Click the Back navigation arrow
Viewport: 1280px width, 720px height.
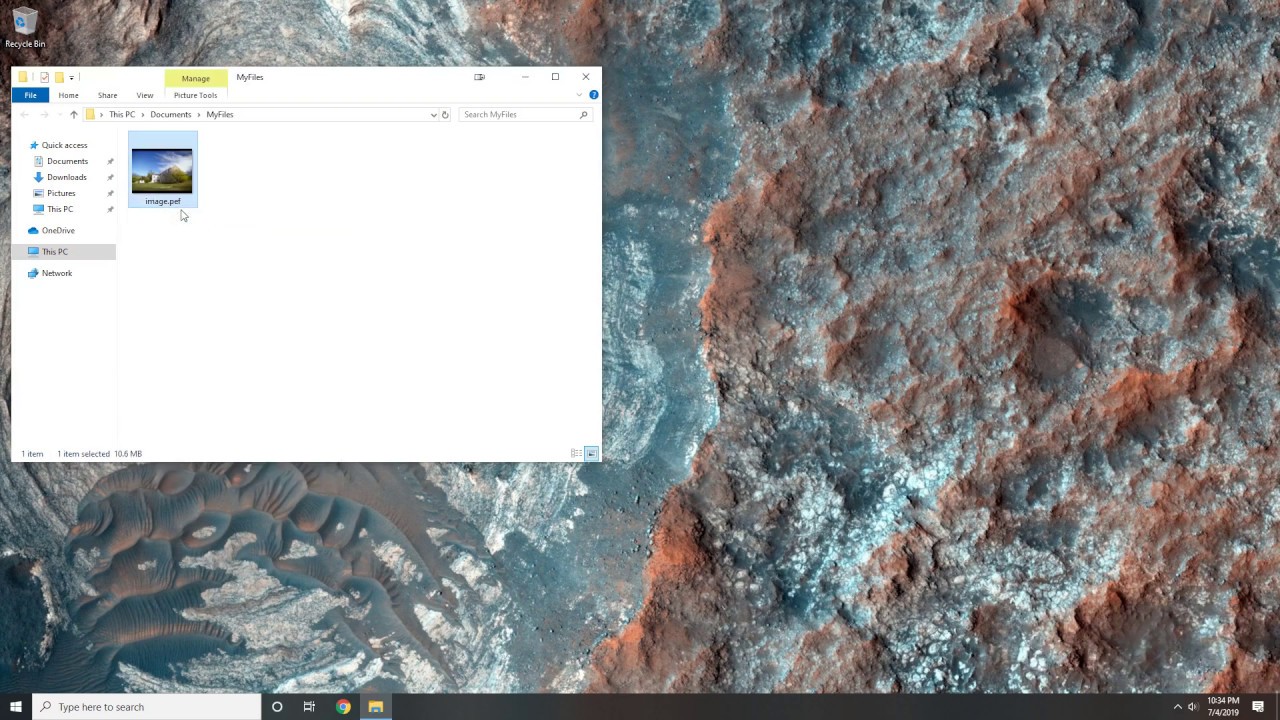25,115
